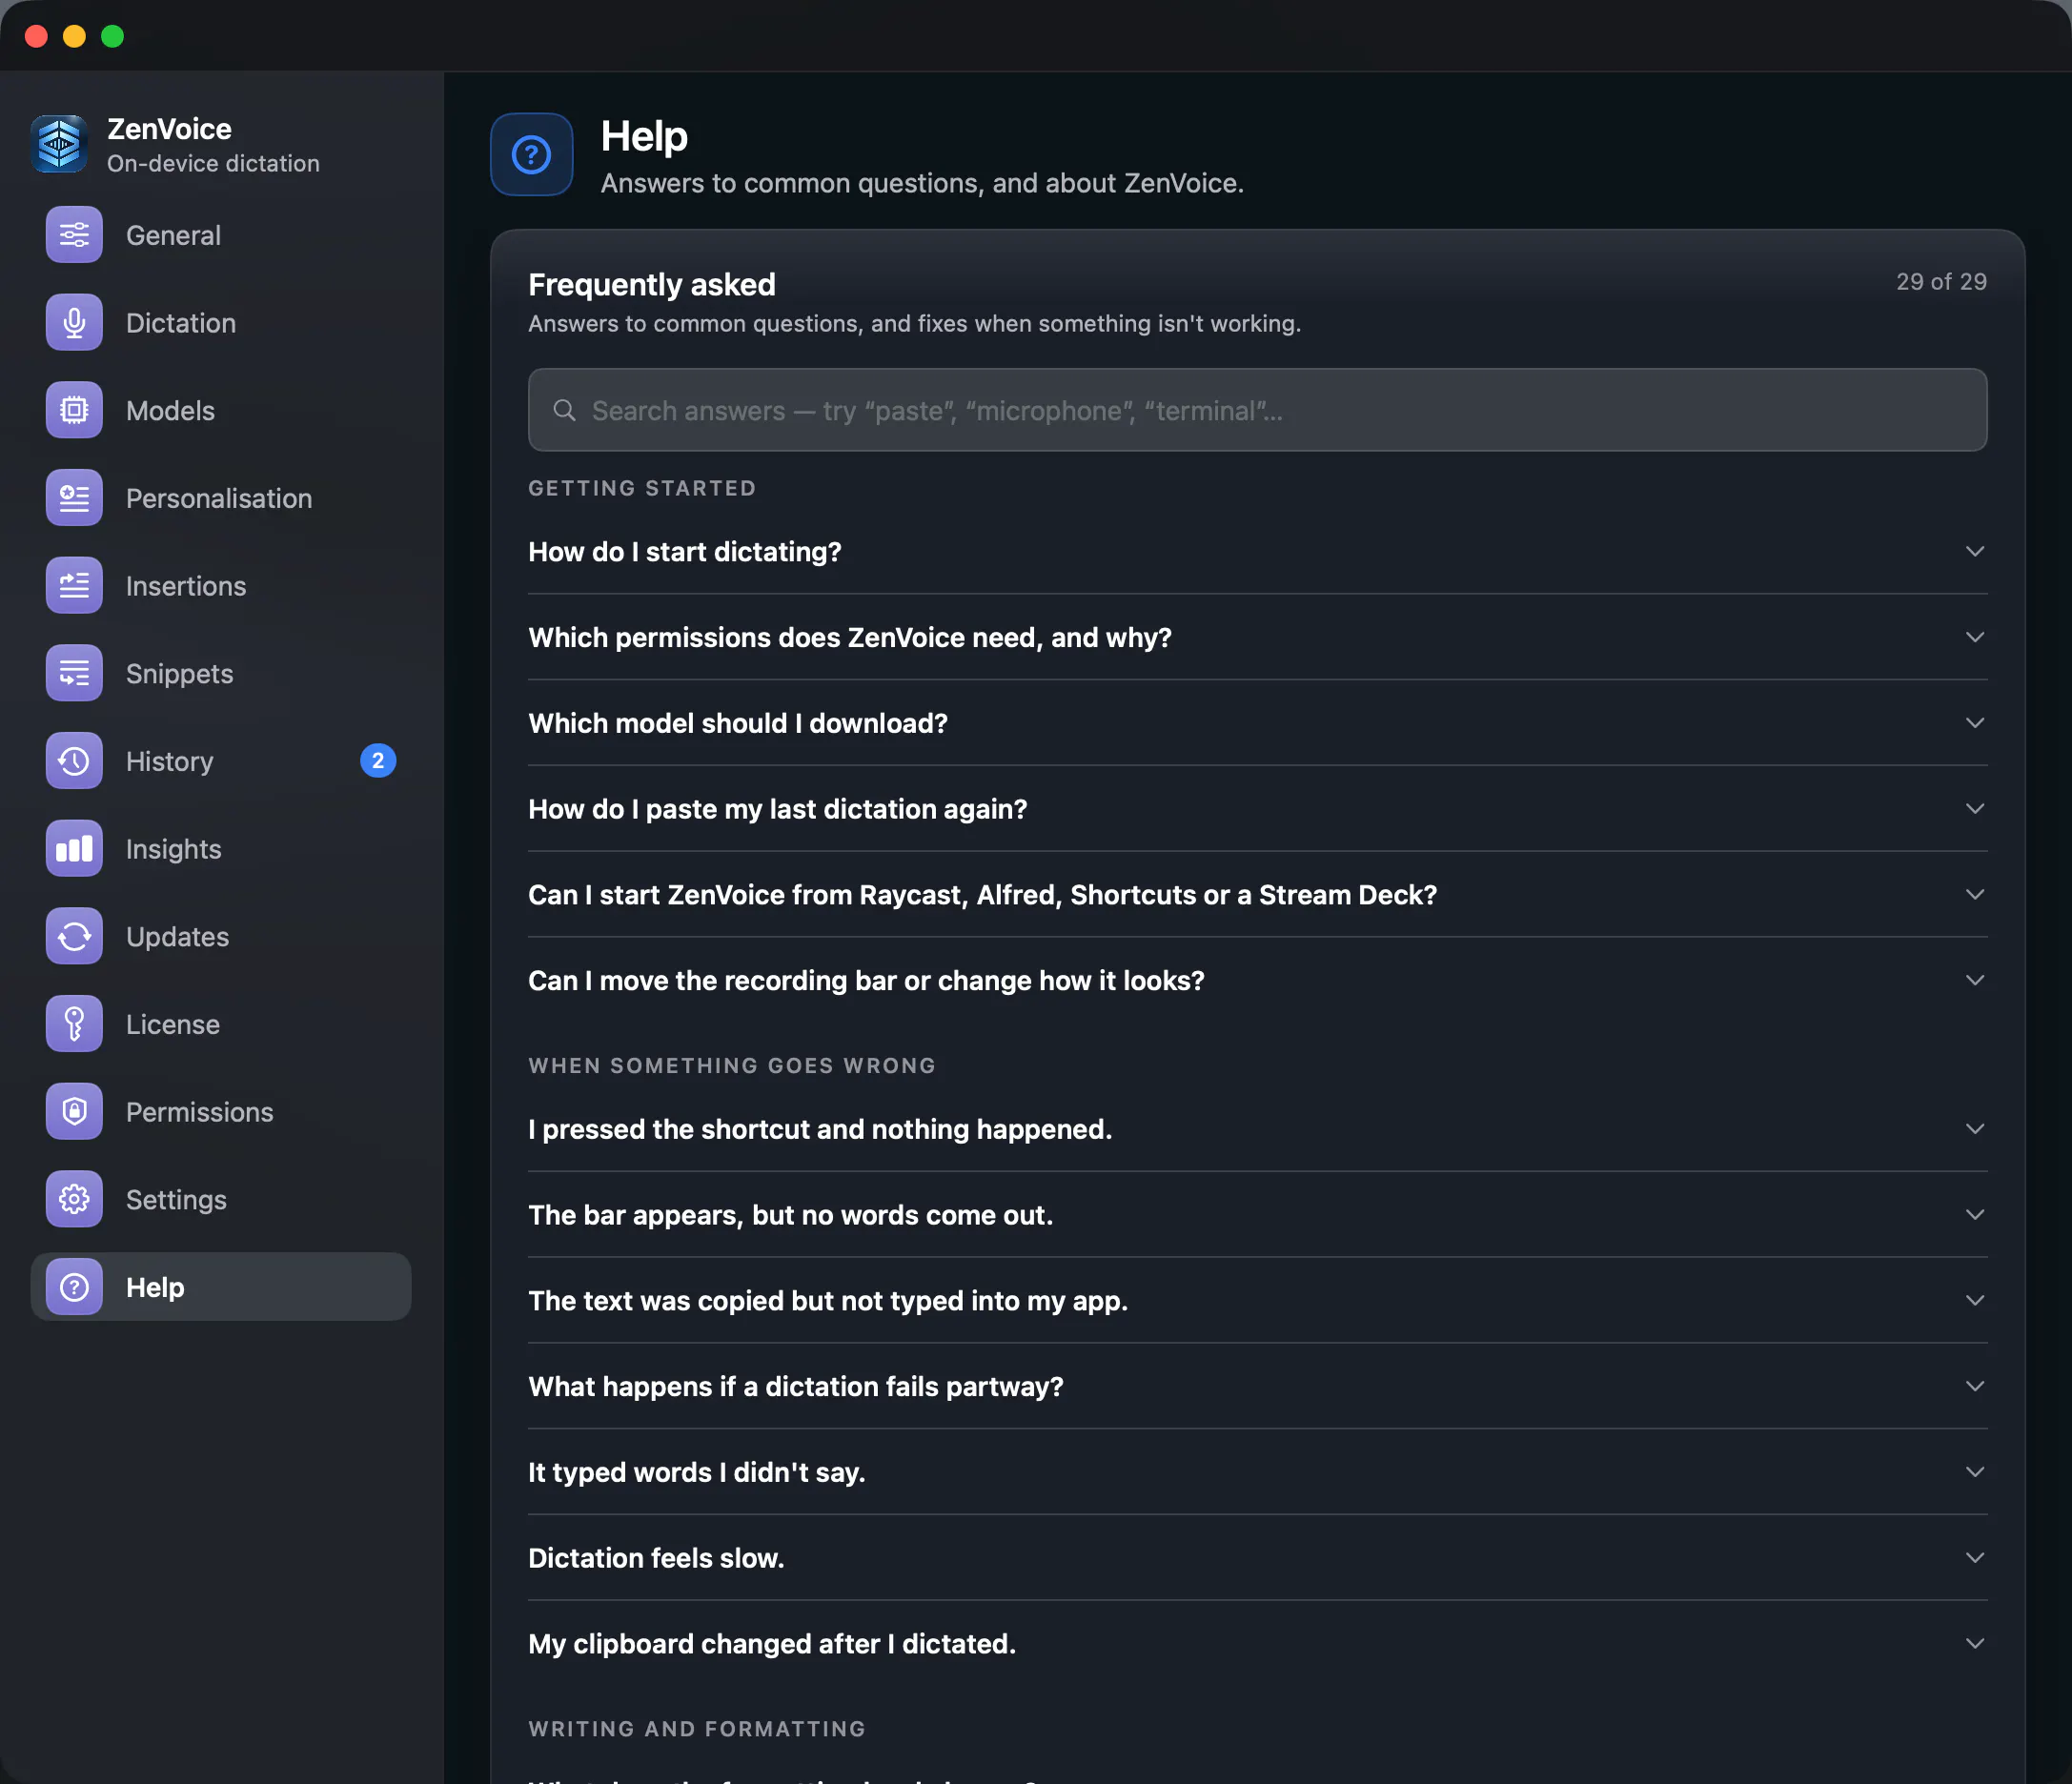The height and width of the screenshot is (1784, 2072).
Task: Click the Updates refresh arrows icon
Action: (x=74, y=936)
